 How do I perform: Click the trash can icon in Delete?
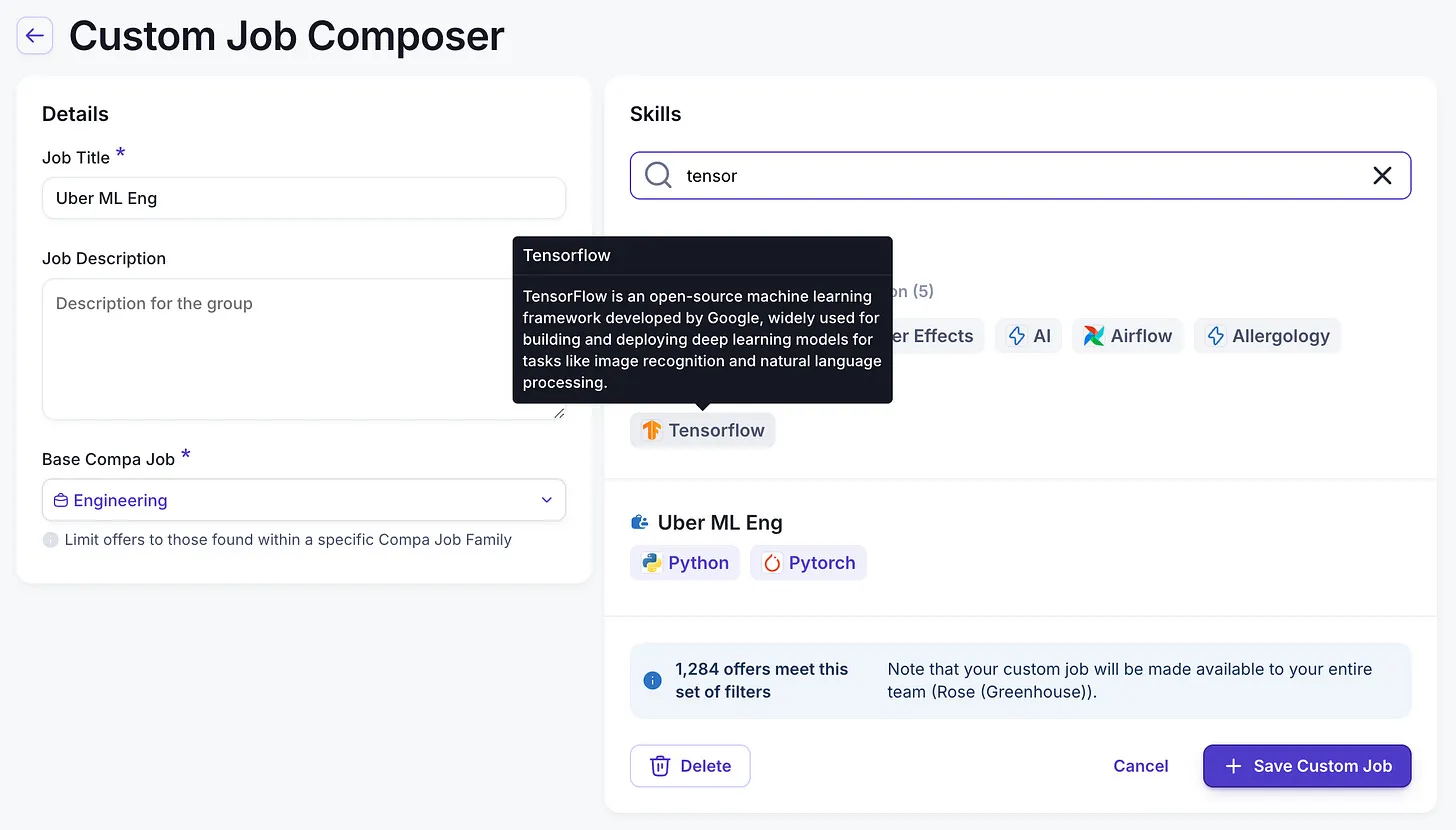click(x=660, y=766)
